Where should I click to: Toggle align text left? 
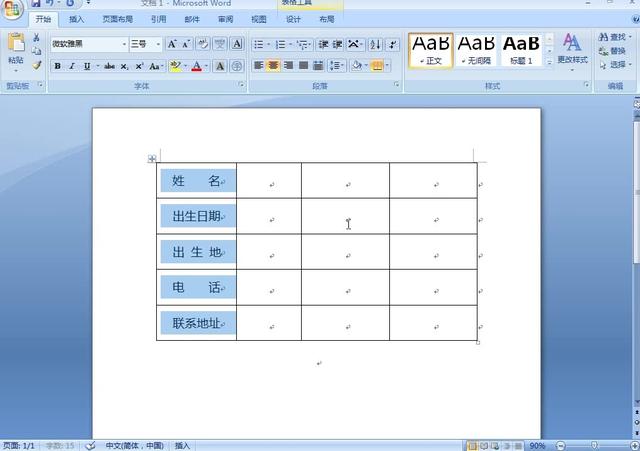258,66
